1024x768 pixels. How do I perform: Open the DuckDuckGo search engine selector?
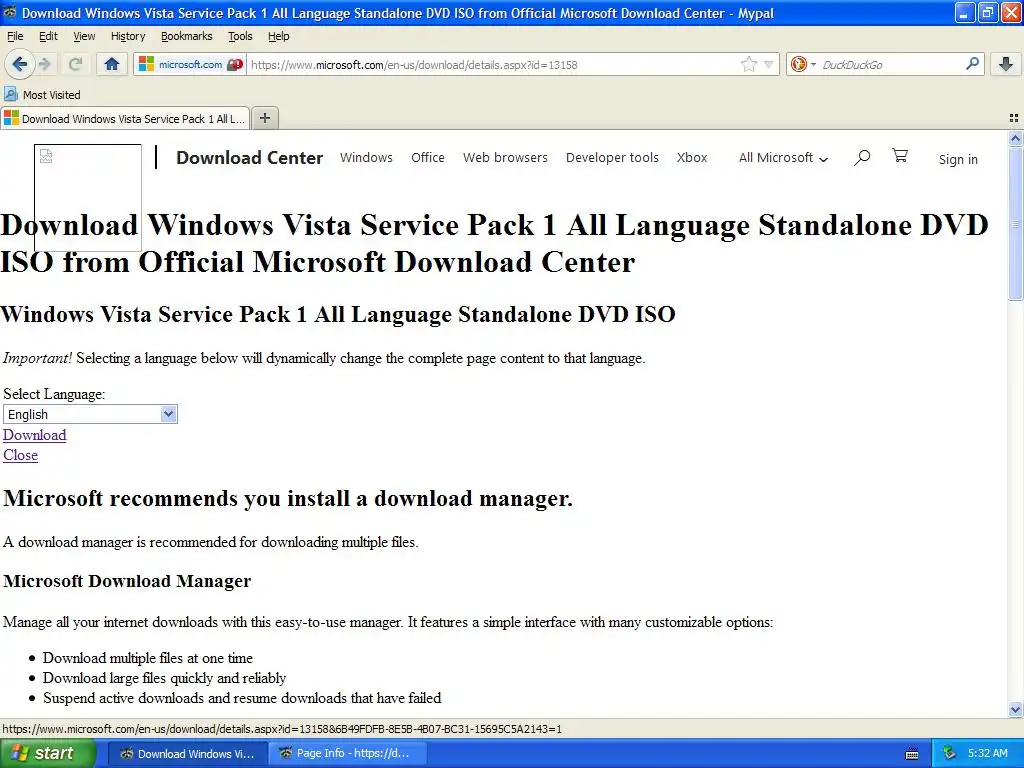(803, 64)
